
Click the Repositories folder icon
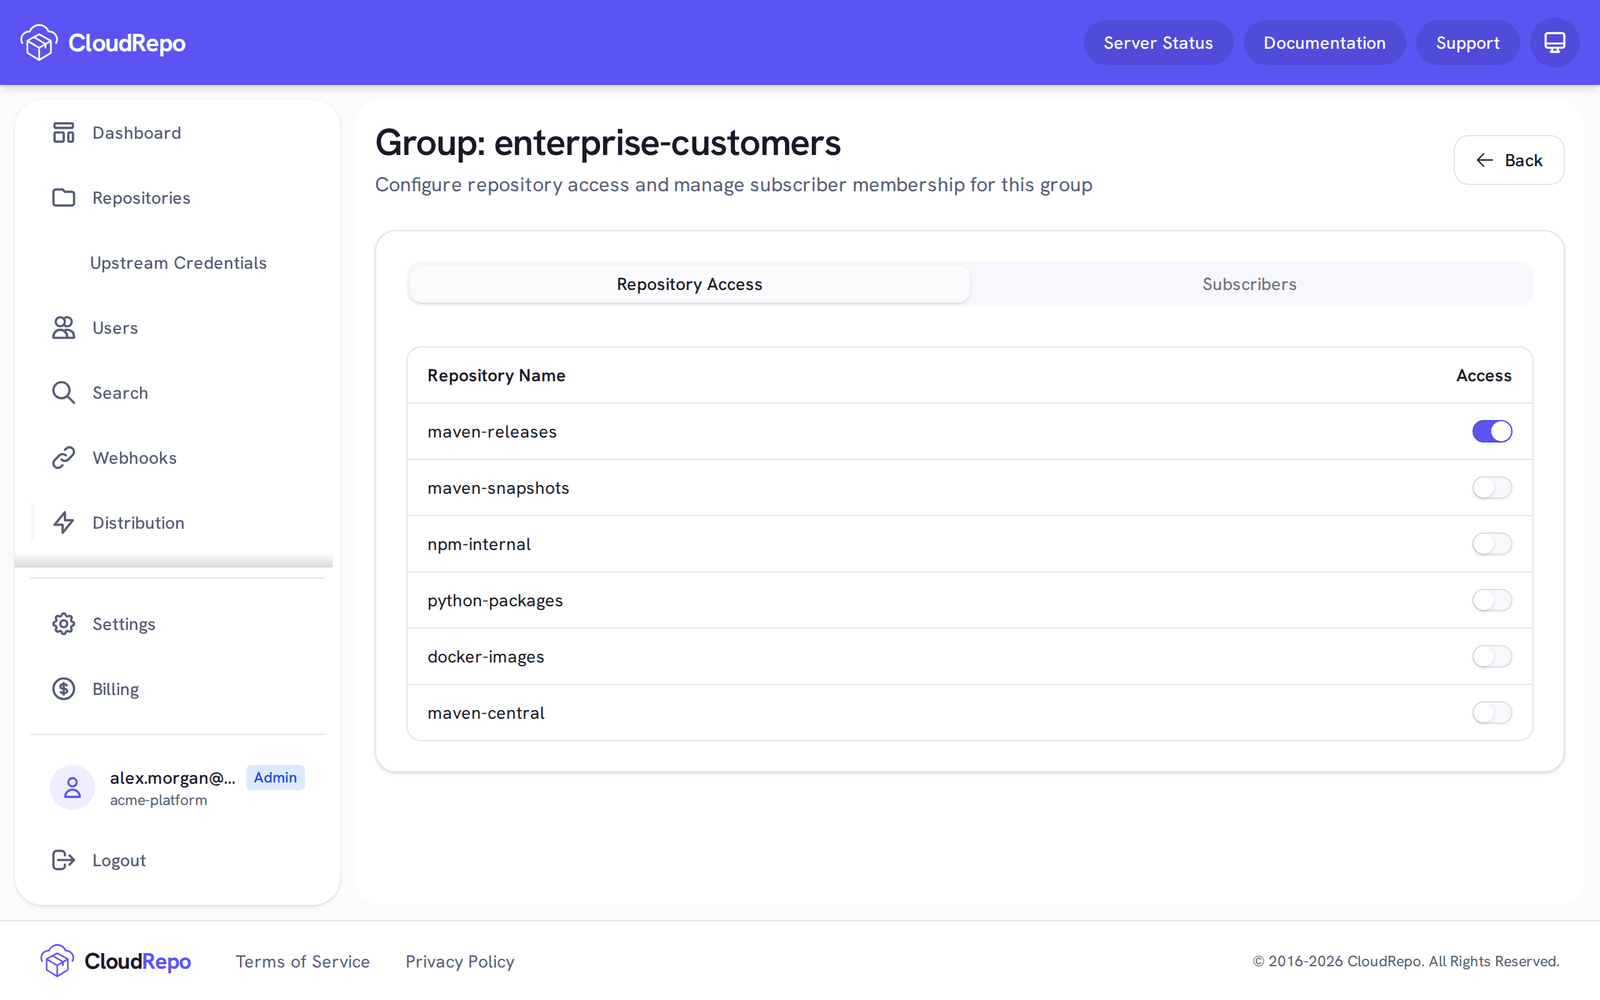[64, 198]
